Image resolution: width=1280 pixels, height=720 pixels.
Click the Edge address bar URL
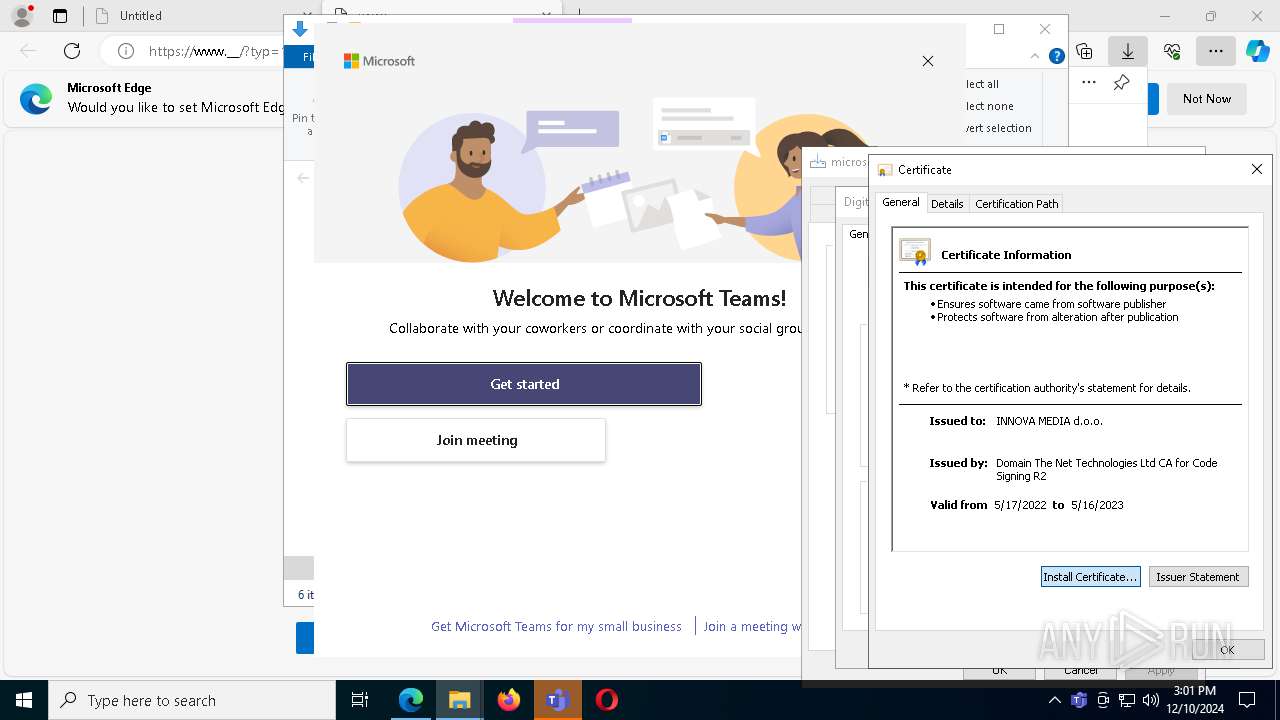tap(213, 51)
